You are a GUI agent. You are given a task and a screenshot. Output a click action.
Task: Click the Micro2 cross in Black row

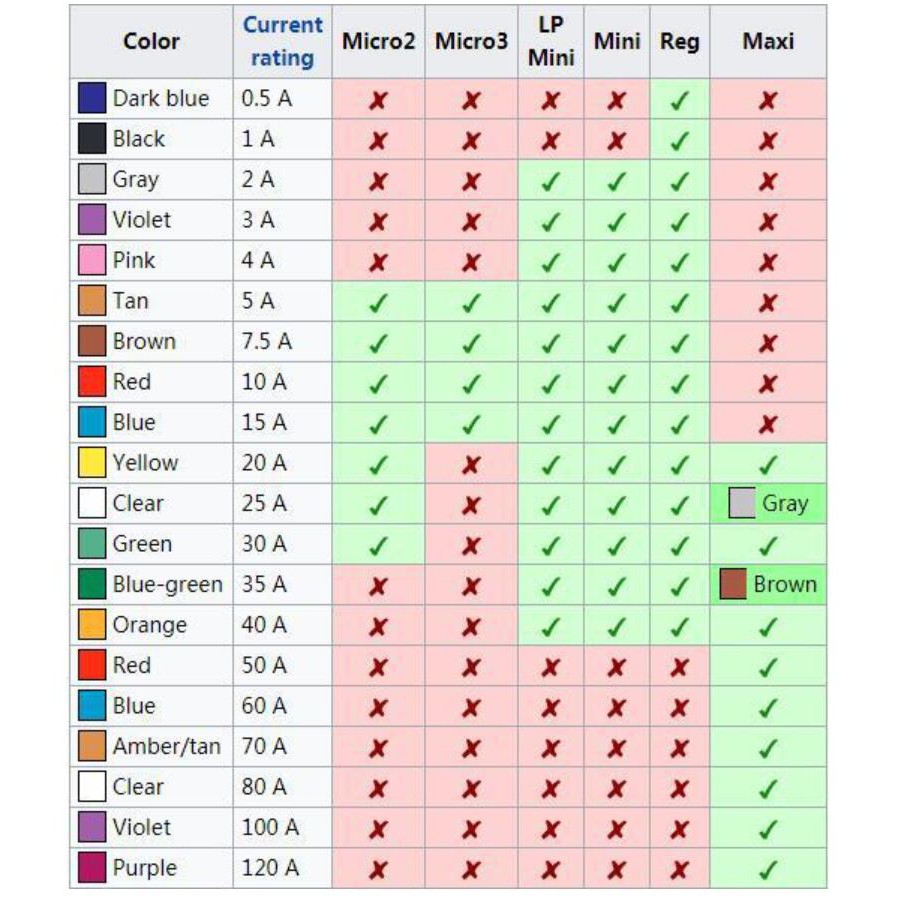coord(378,141)
